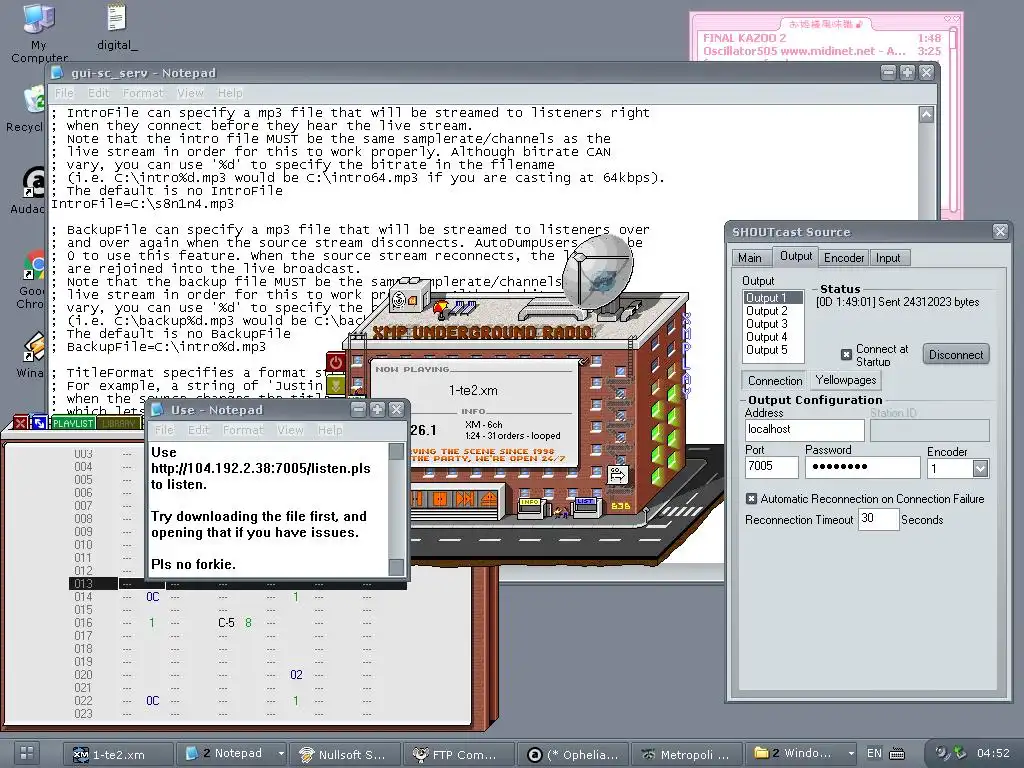Select the Output tab in SHOUTcast Source
The height and width of the screenshot is (768, 1024).
click(x=795, y=257)
